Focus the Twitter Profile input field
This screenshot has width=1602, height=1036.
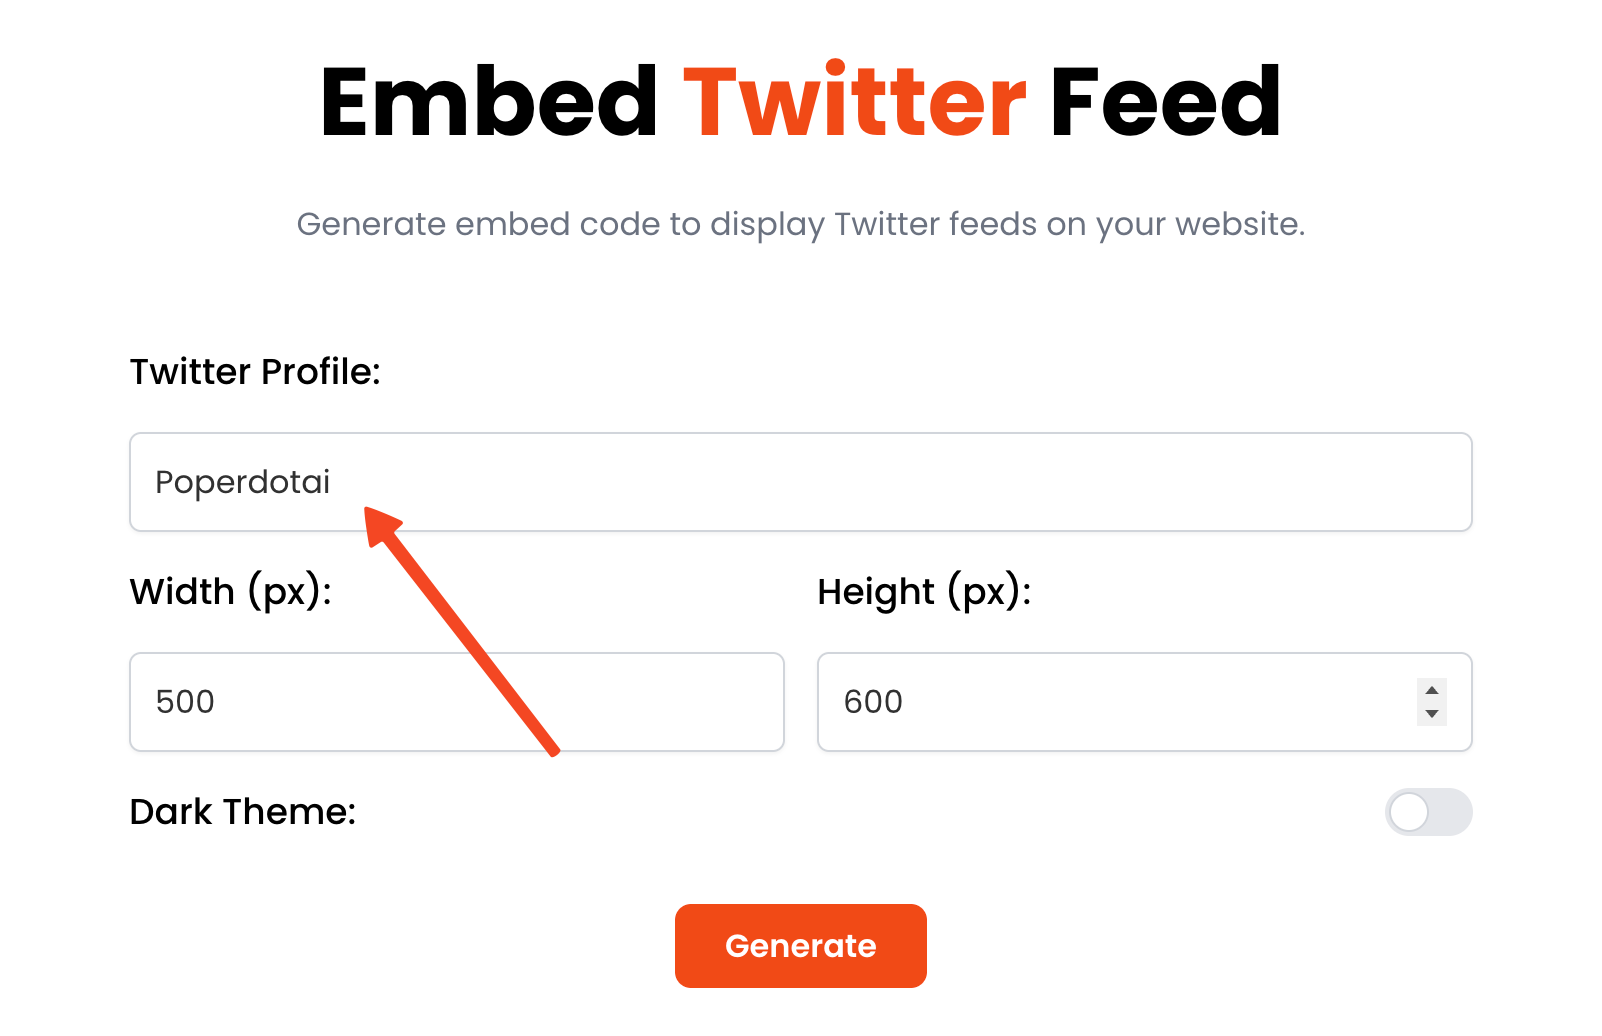pos(800,482)
